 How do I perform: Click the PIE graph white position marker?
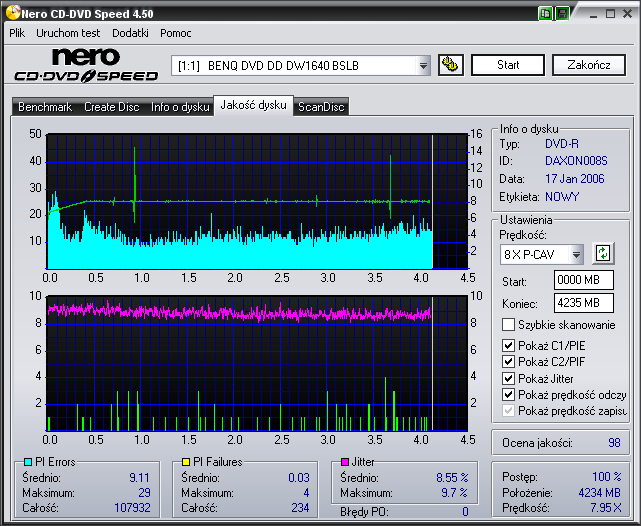pos(433,201)
